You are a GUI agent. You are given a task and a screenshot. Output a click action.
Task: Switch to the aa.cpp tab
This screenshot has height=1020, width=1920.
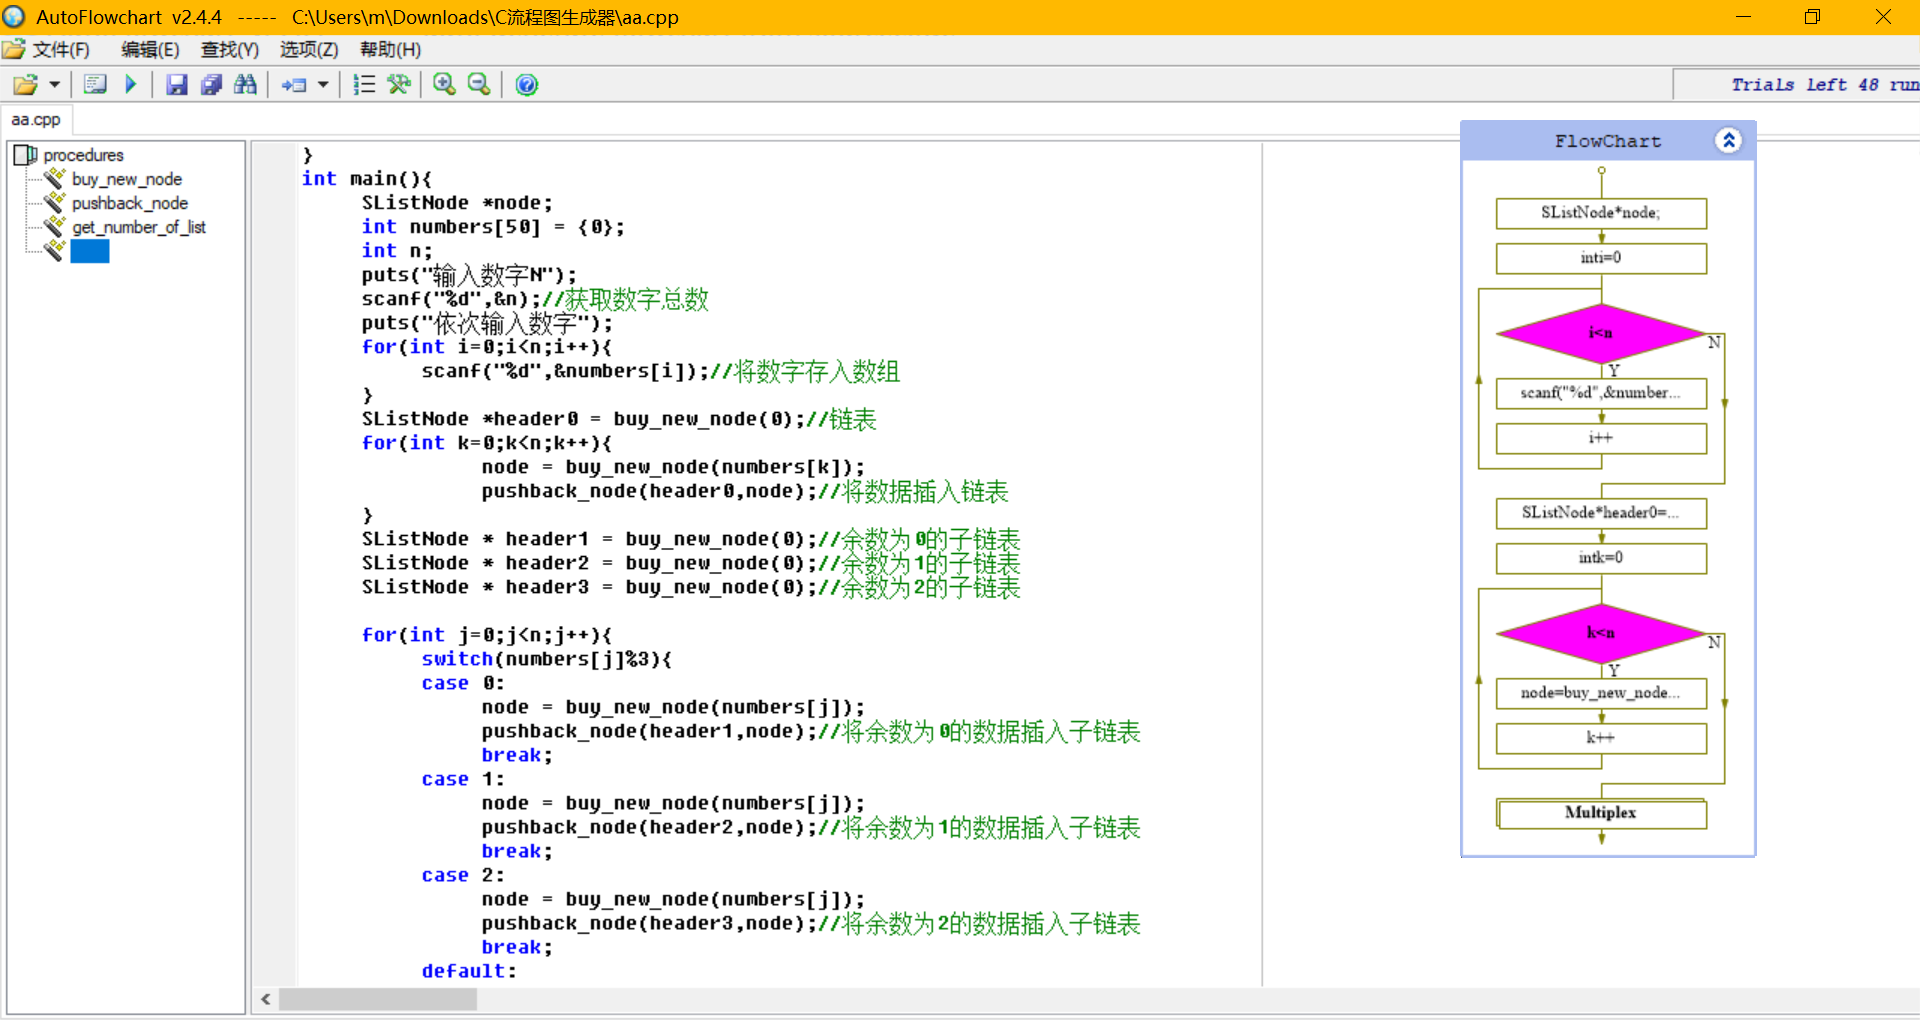tap(36, 120)
